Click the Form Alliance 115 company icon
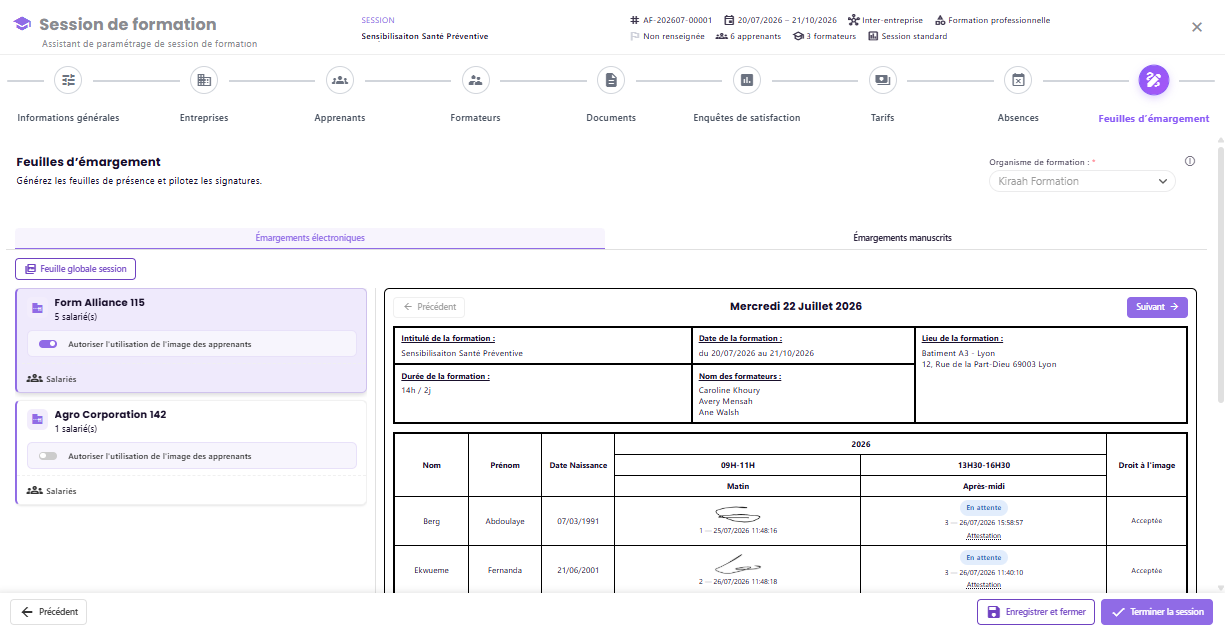Viewport: 1225px width, 630px height. [37, 307]
